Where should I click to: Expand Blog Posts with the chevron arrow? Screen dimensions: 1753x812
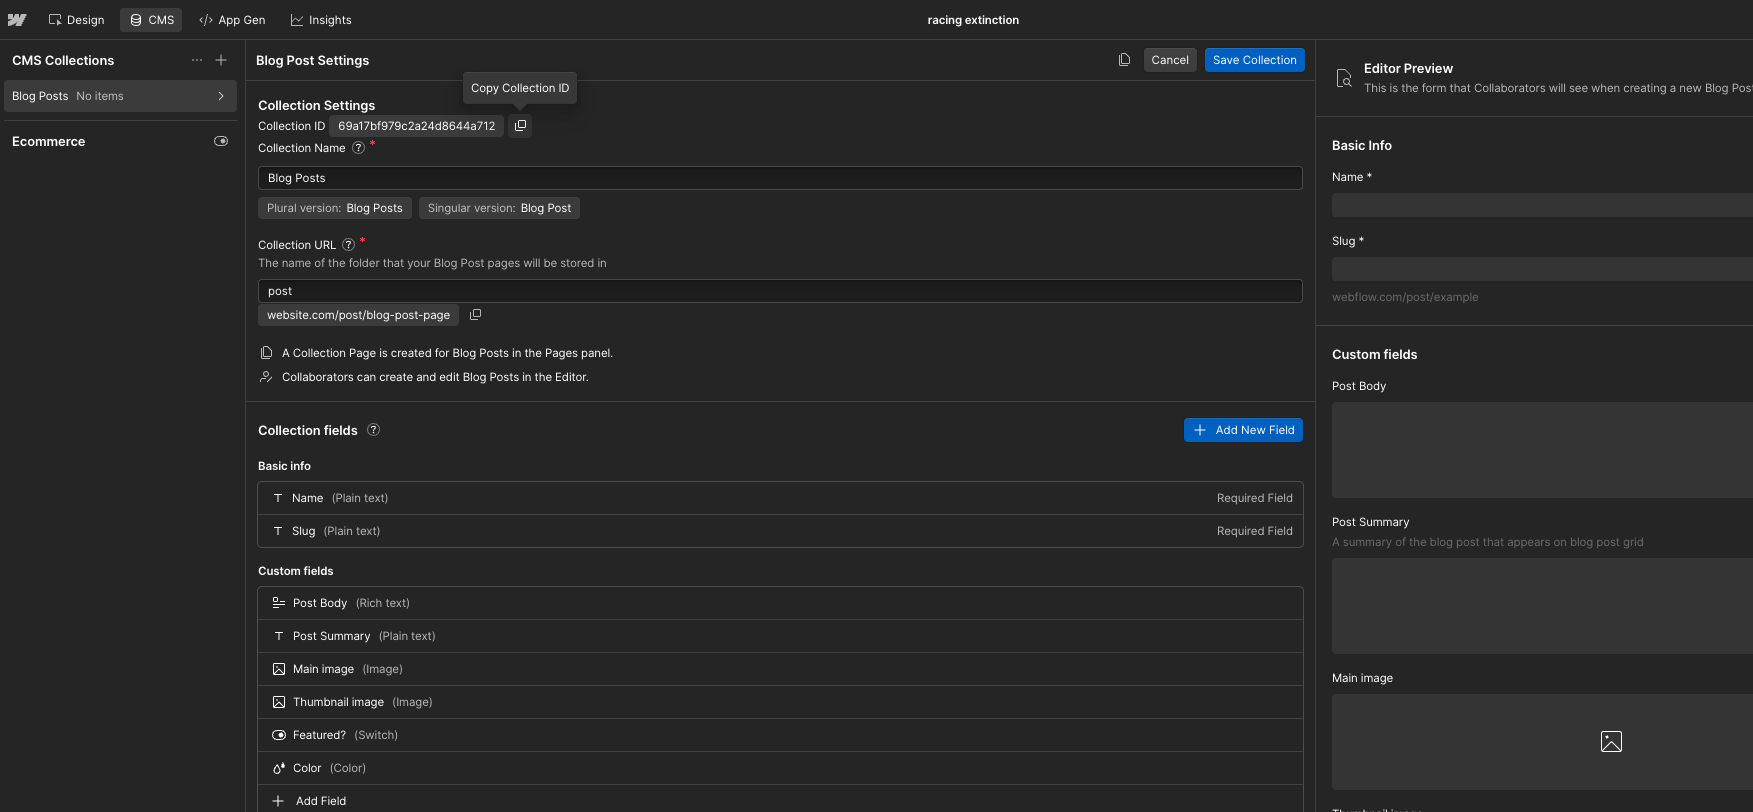click(221, 96)
